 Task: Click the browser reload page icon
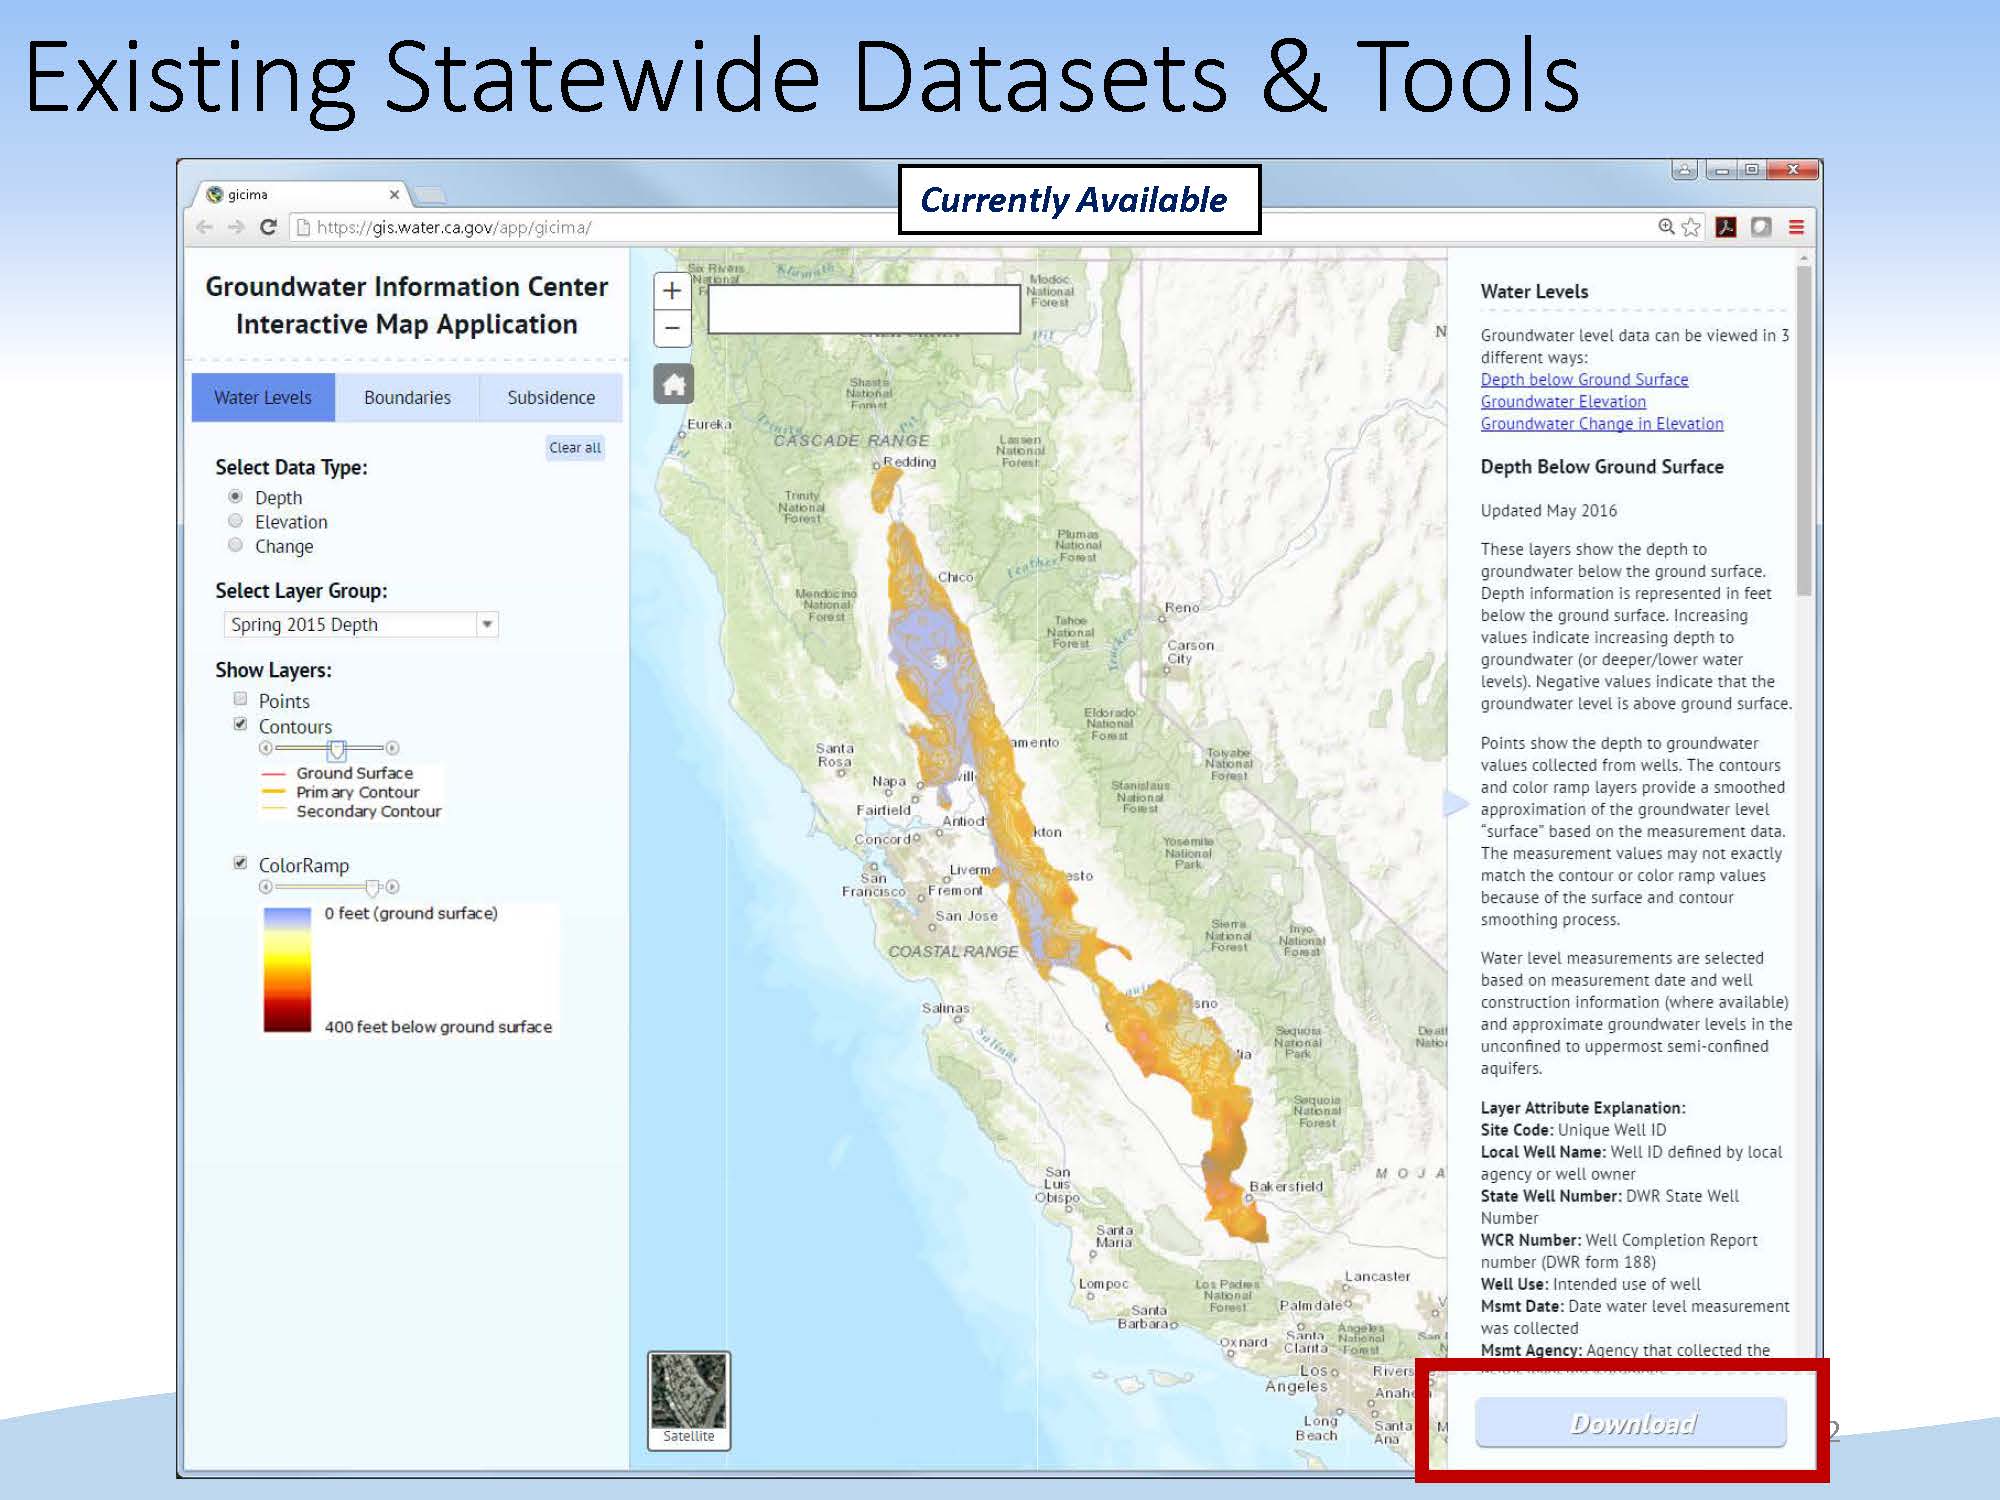point(268,227)
